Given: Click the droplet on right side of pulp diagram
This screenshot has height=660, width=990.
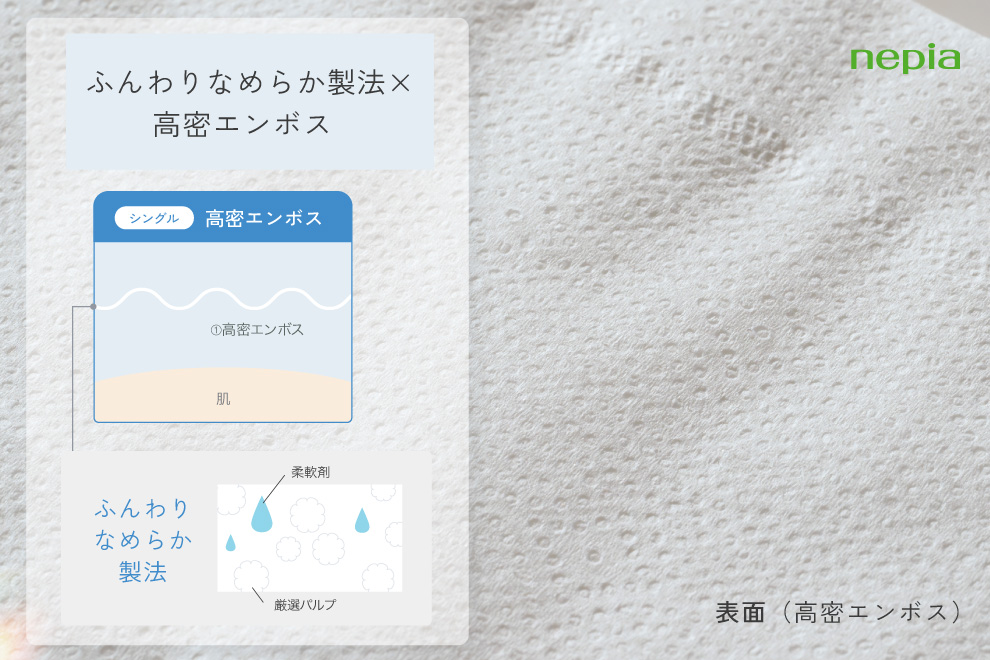Looking at the screenshot, I should click(x=362, y=520).
